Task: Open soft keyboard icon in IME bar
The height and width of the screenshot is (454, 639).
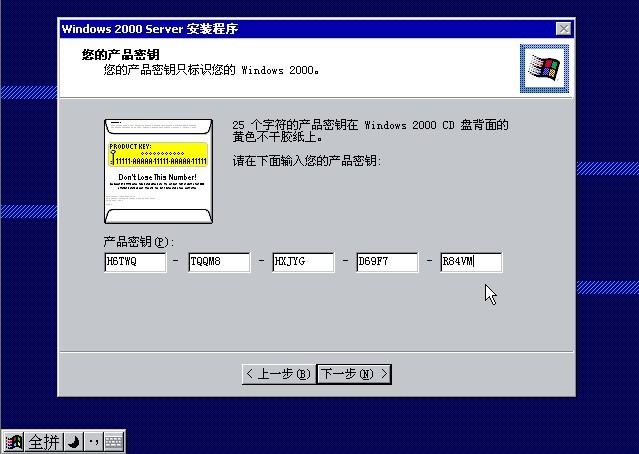Action: (x=113, y=442)
